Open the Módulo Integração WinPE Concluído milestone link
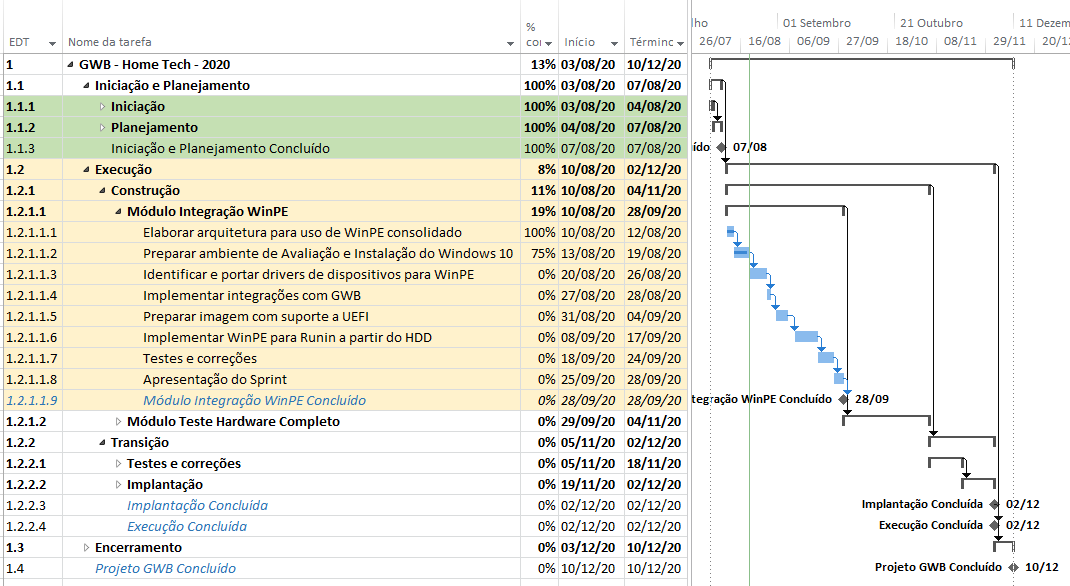 [x=255, y=400]
